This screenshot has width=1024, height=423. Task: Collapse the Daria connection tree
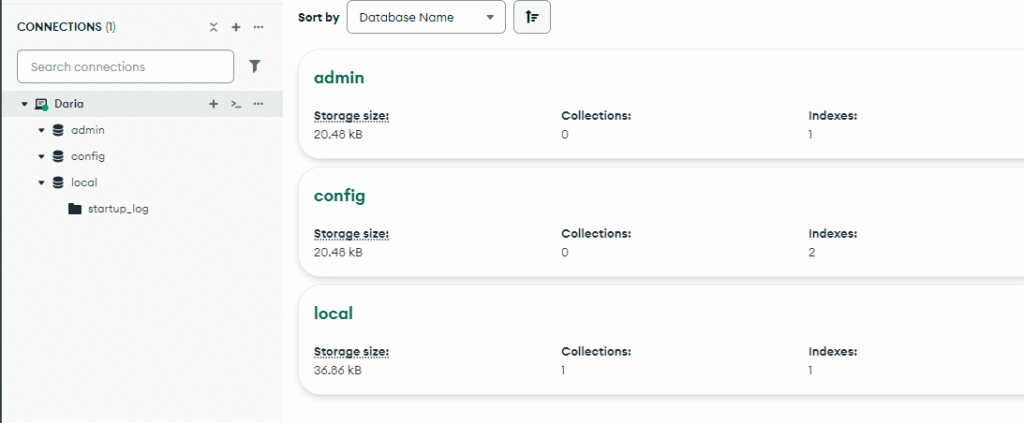[24, 103]
